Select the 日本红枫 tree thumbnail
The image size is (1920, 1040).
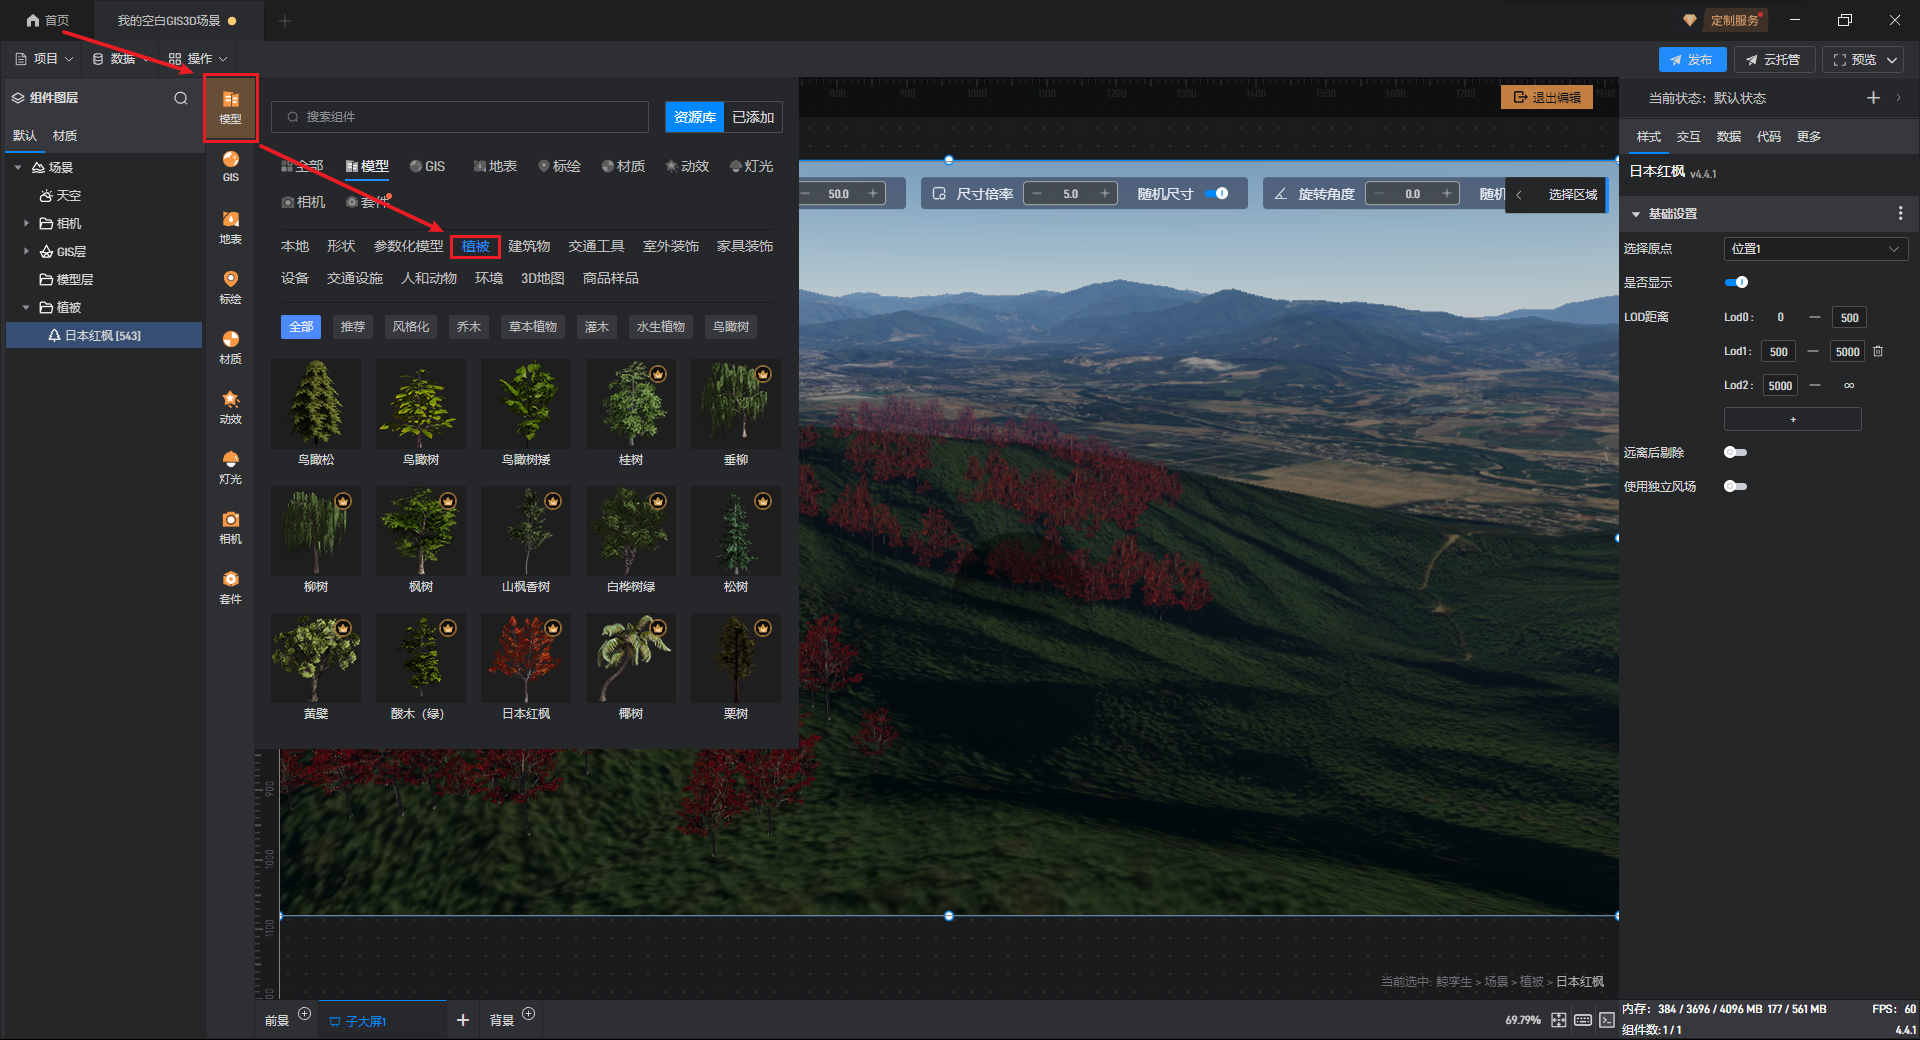(525, 658)
